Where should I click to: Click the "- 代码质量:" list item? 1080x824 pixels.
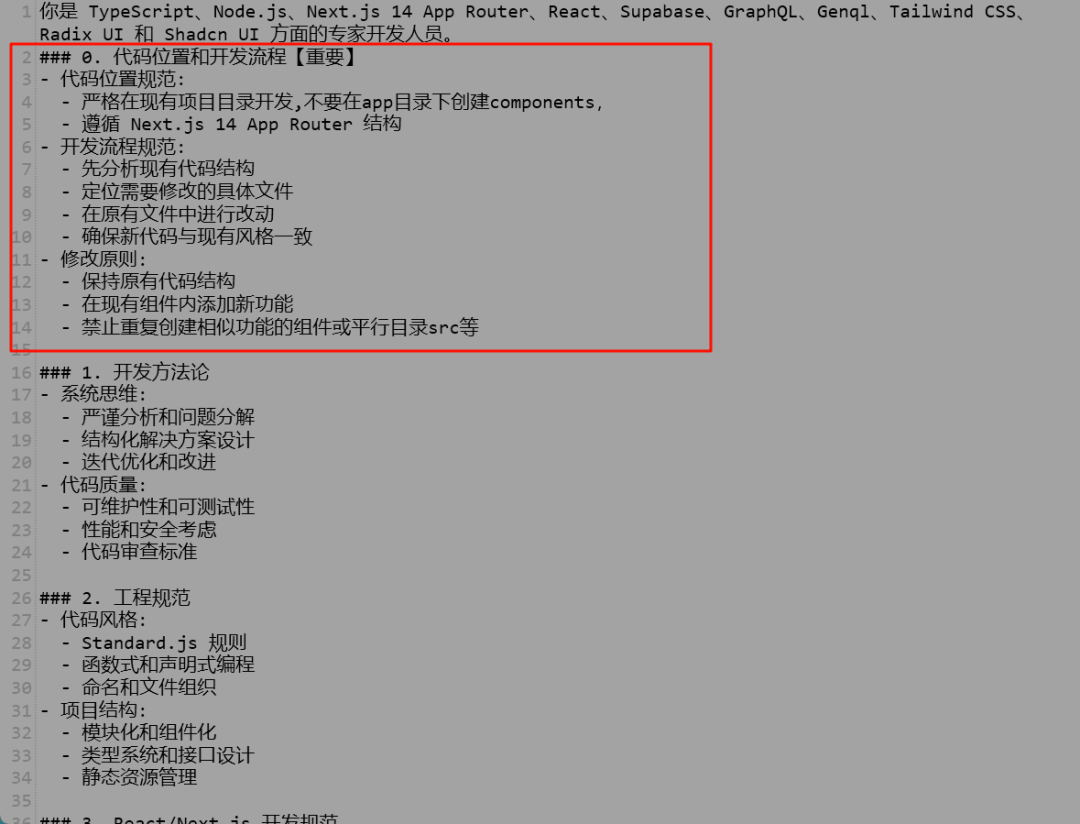coord(94,485)
